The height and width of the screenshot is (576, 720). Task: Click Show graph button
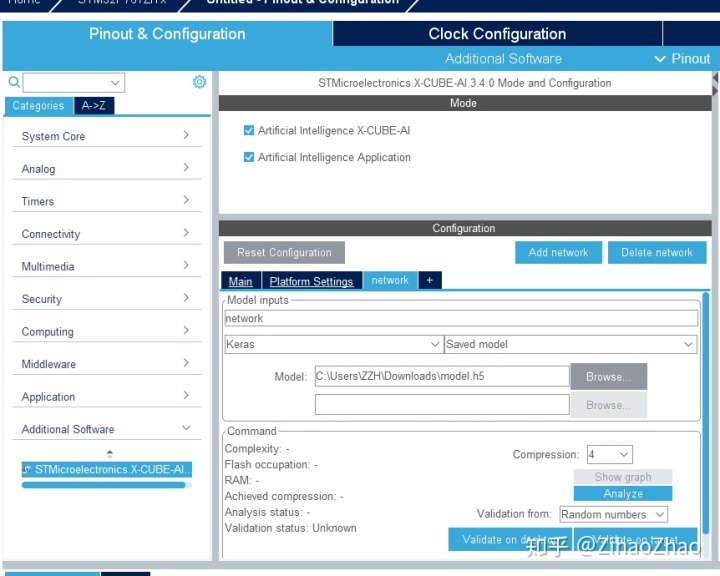pos(623,477)
